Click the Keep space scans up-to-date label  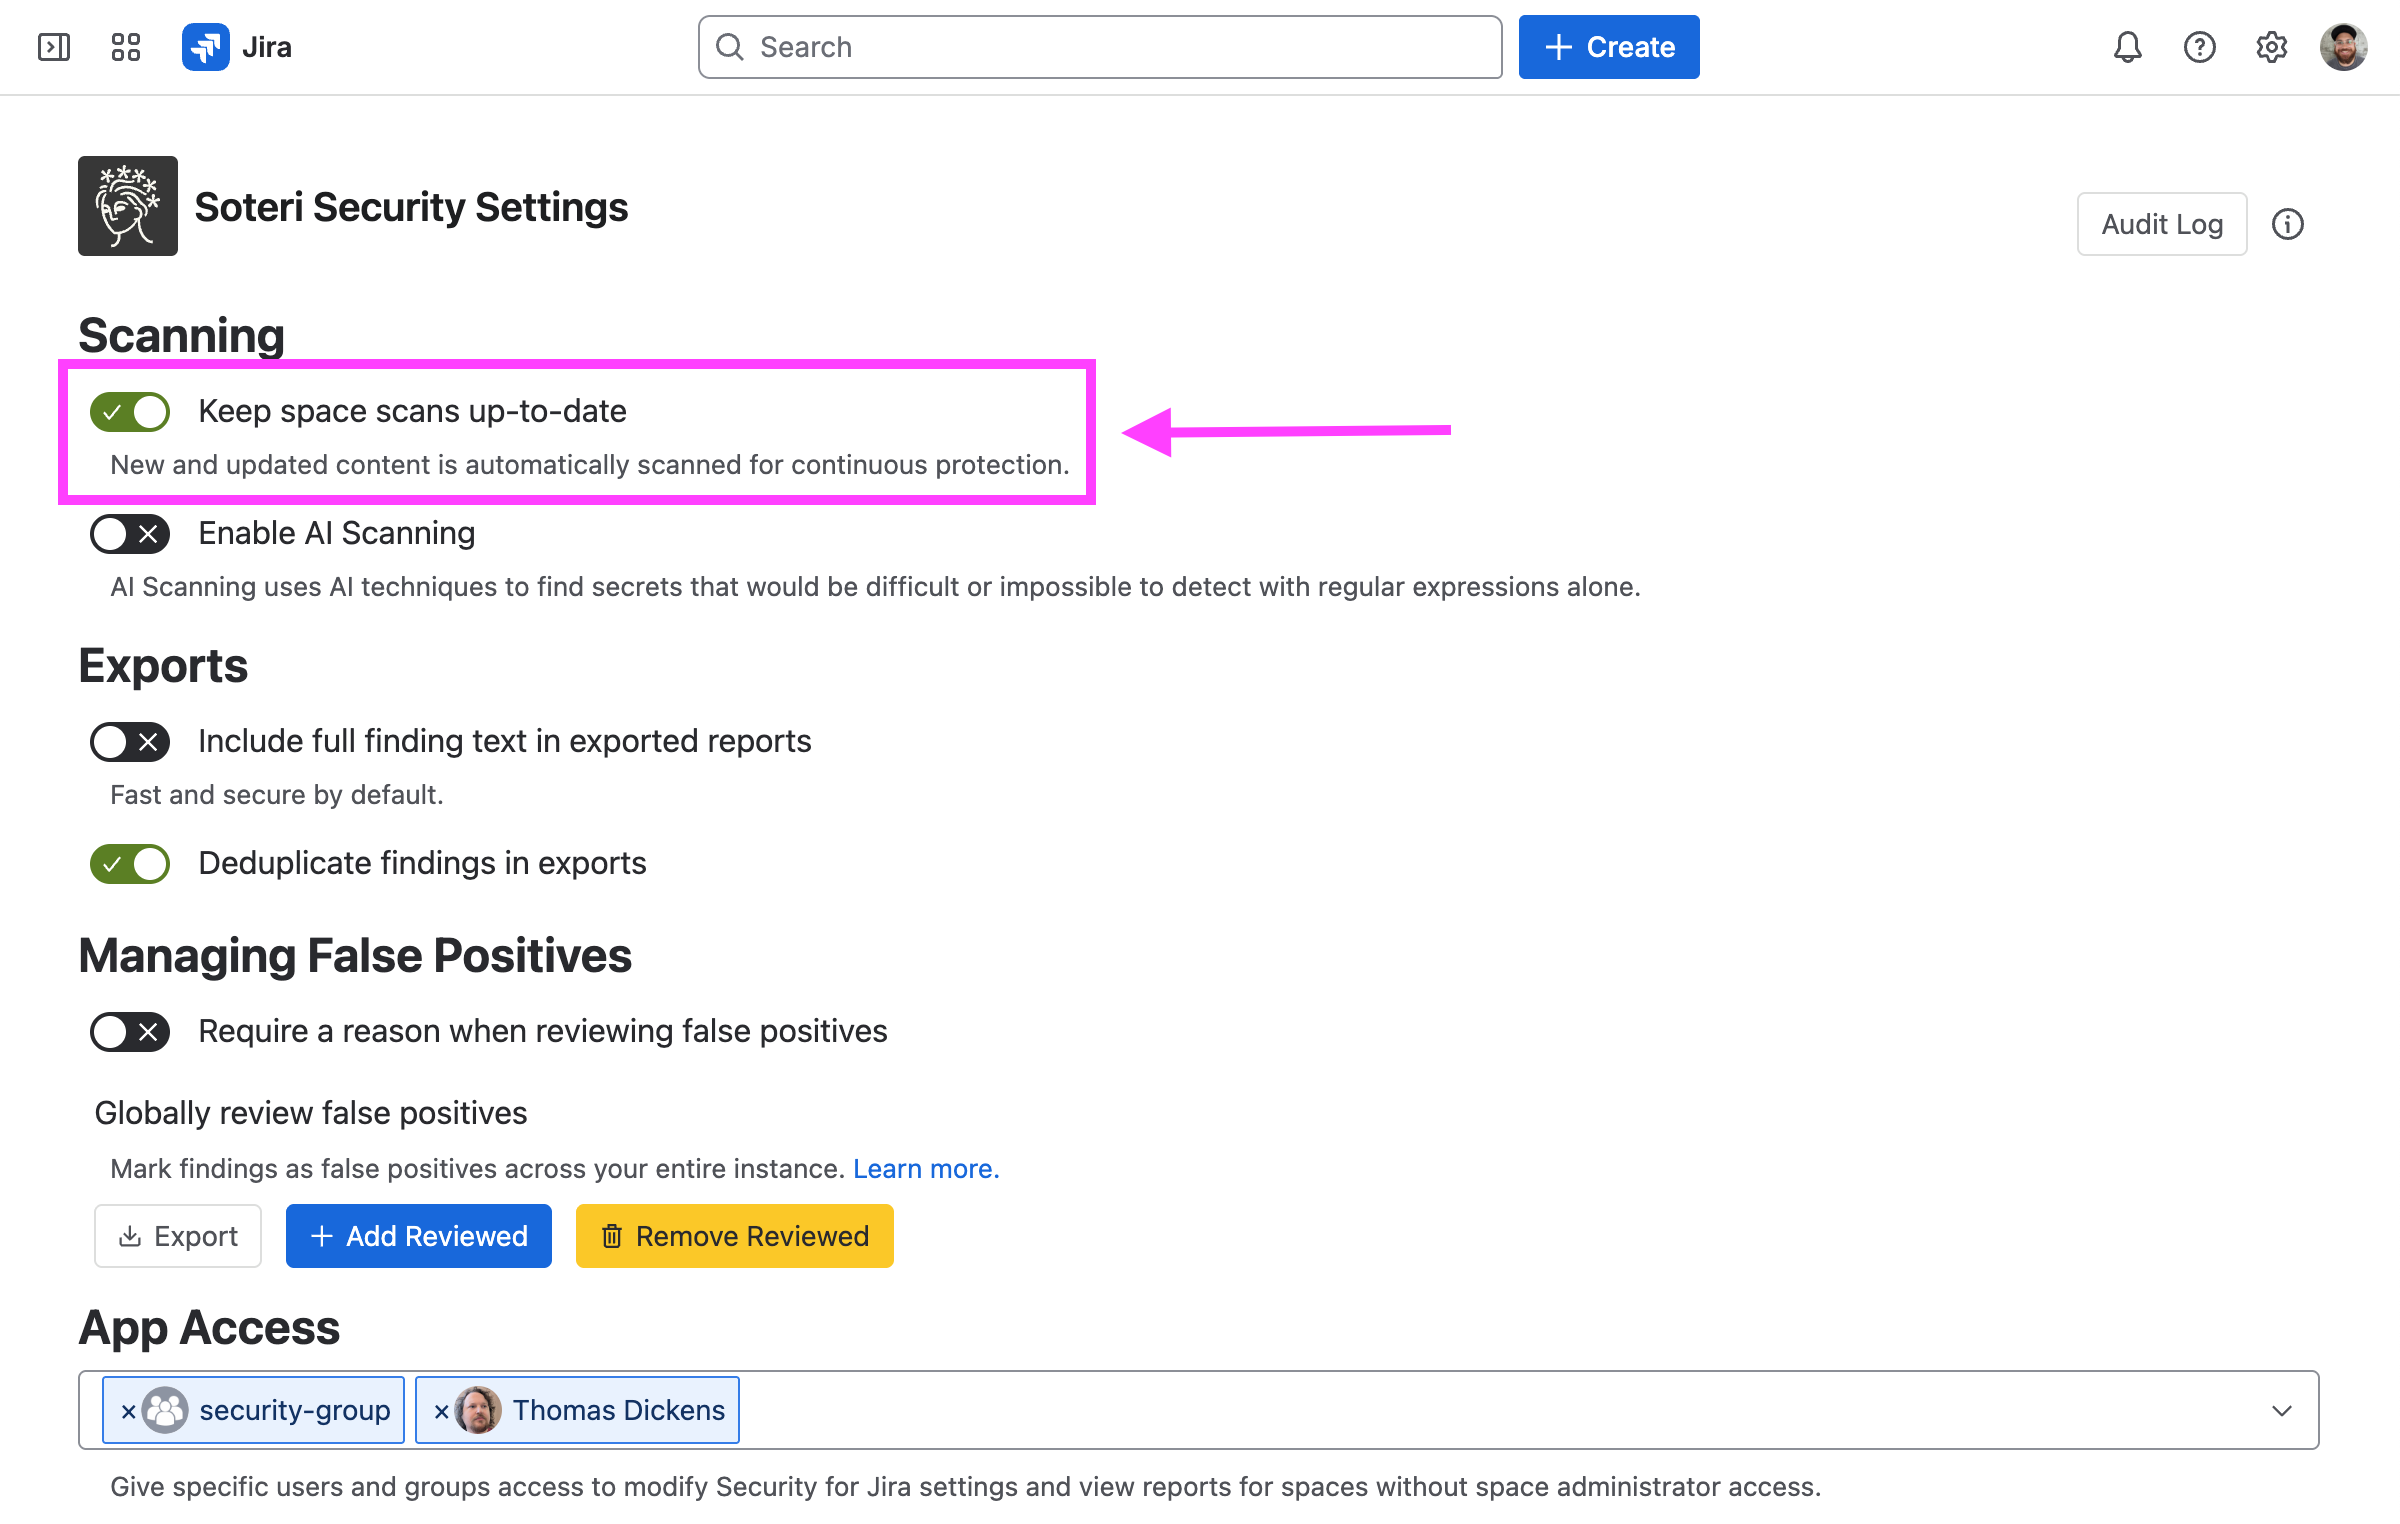(x=412, y=411)
